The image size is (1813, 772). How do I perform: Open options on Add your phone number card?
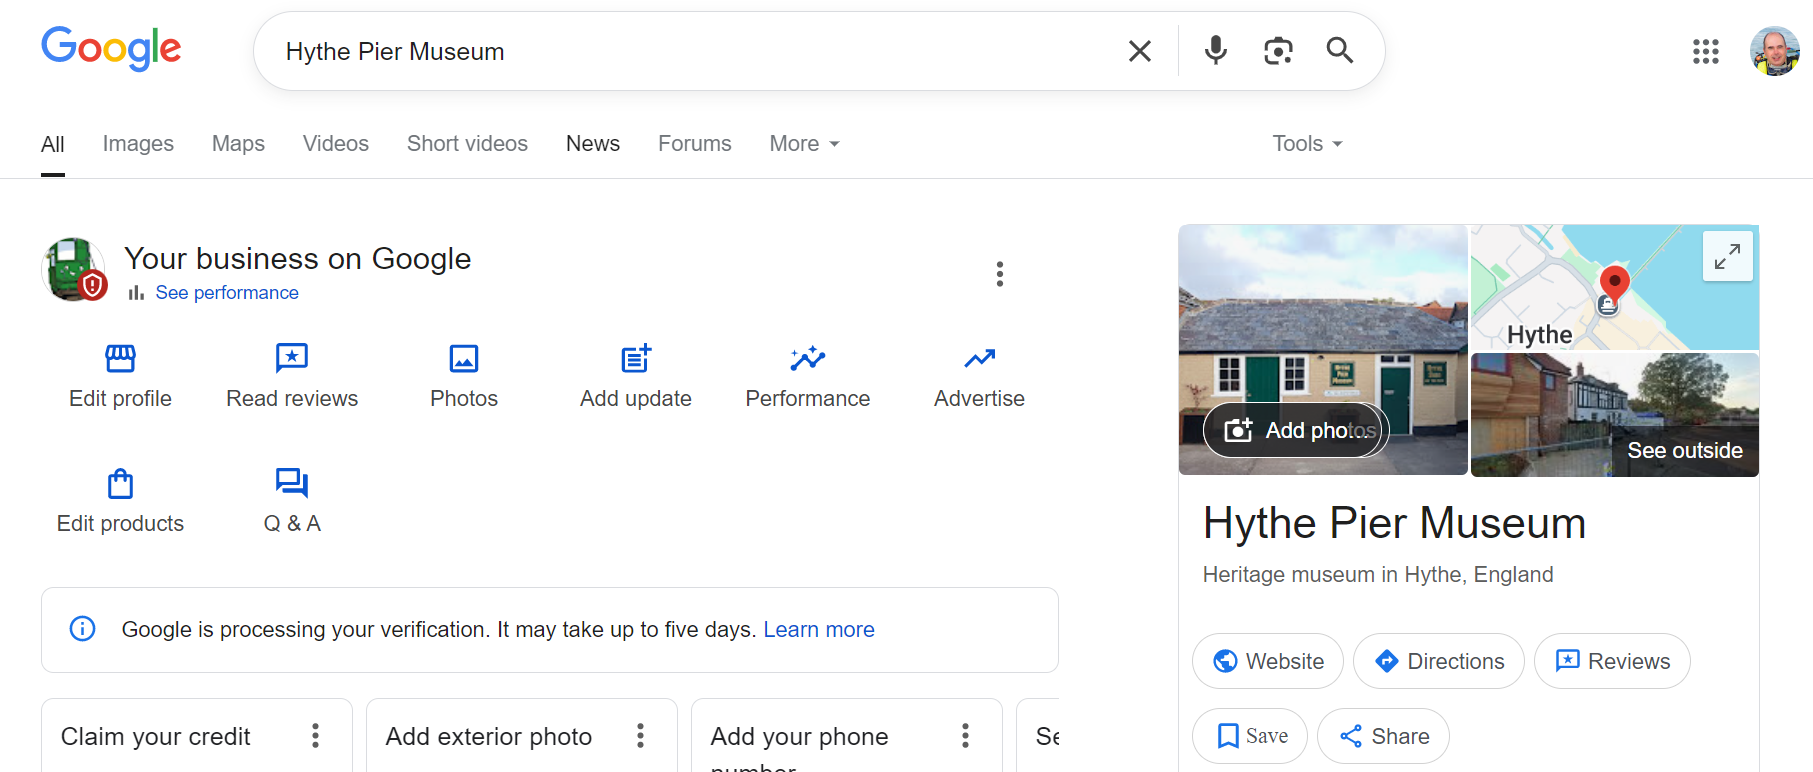pyautogui.click(x=965, y=736)
